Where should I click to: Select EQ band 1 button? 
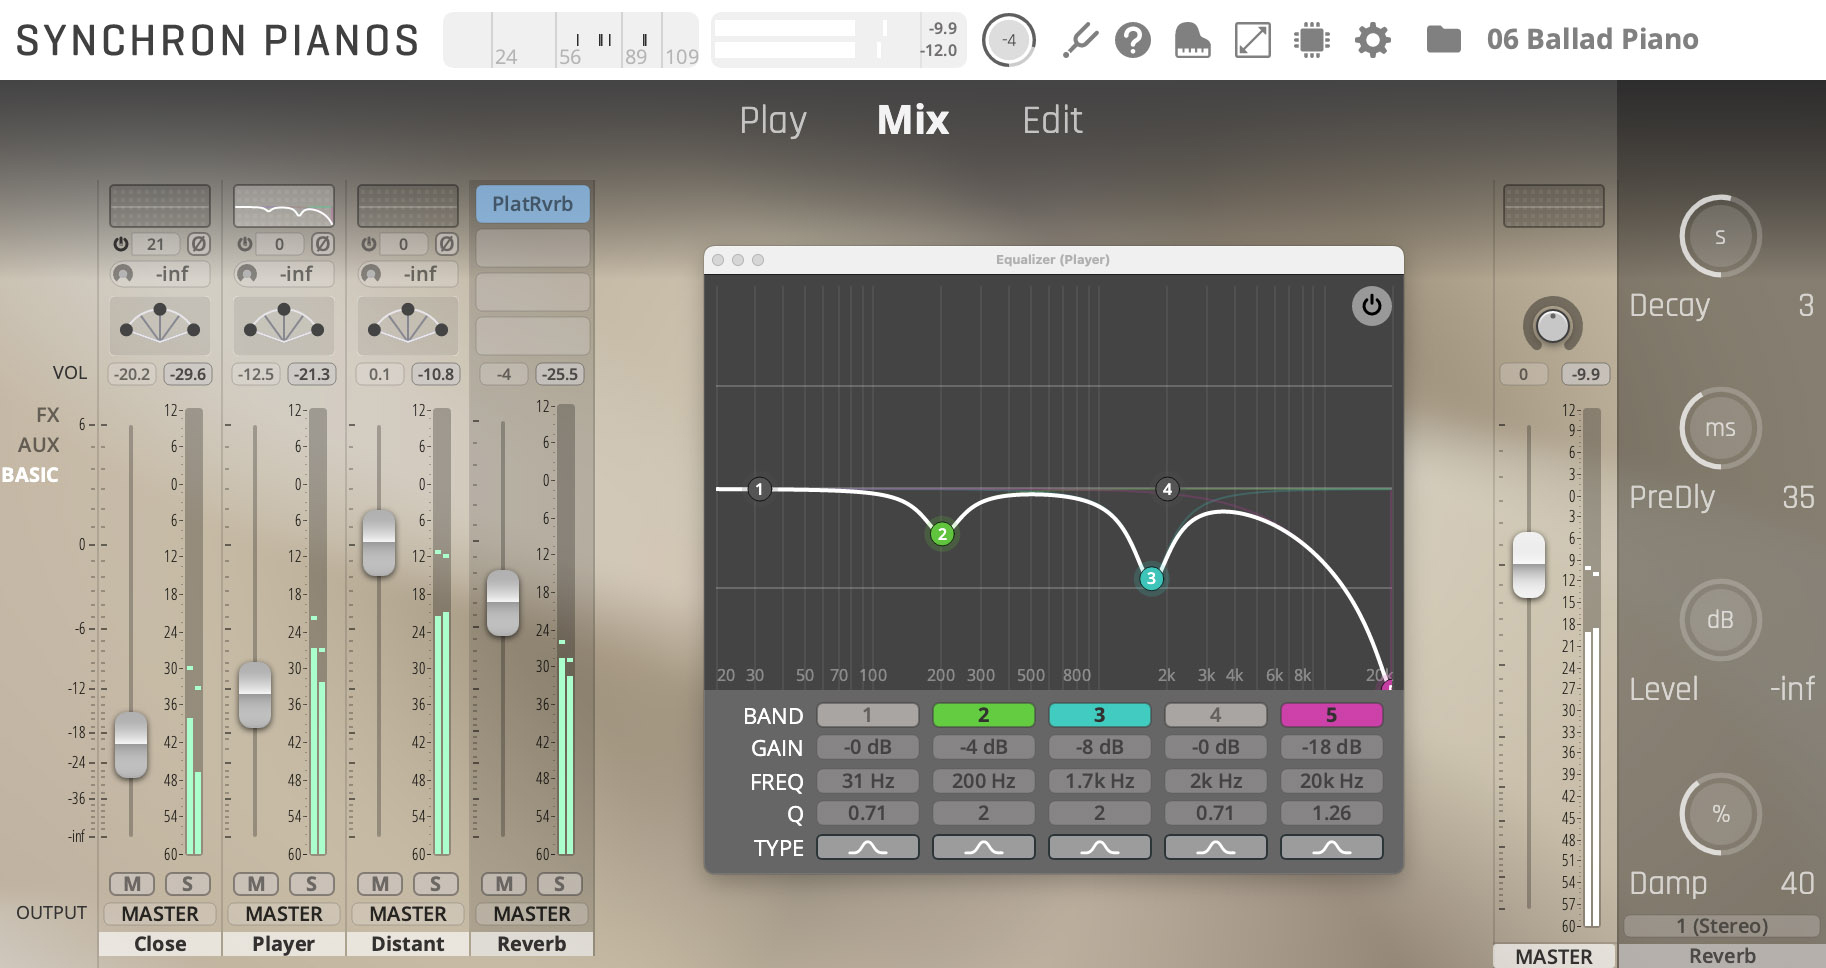(x=868, y=715)
